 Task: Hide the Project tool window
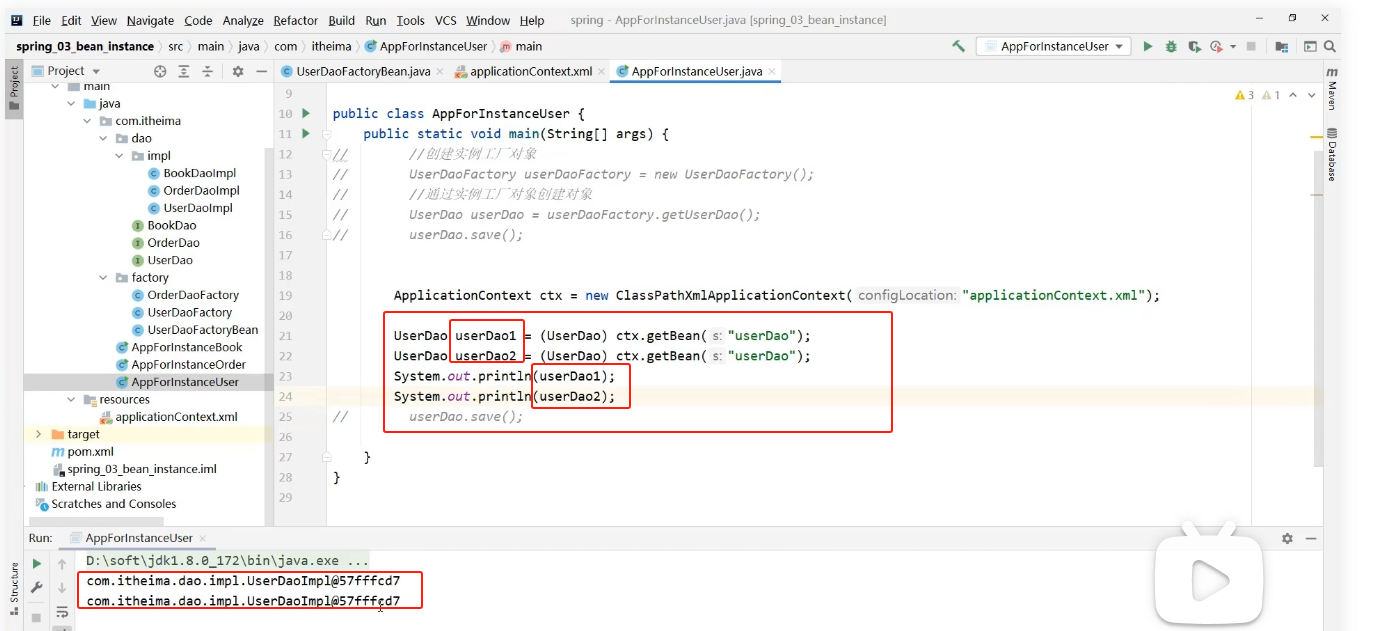coord(263,71)
